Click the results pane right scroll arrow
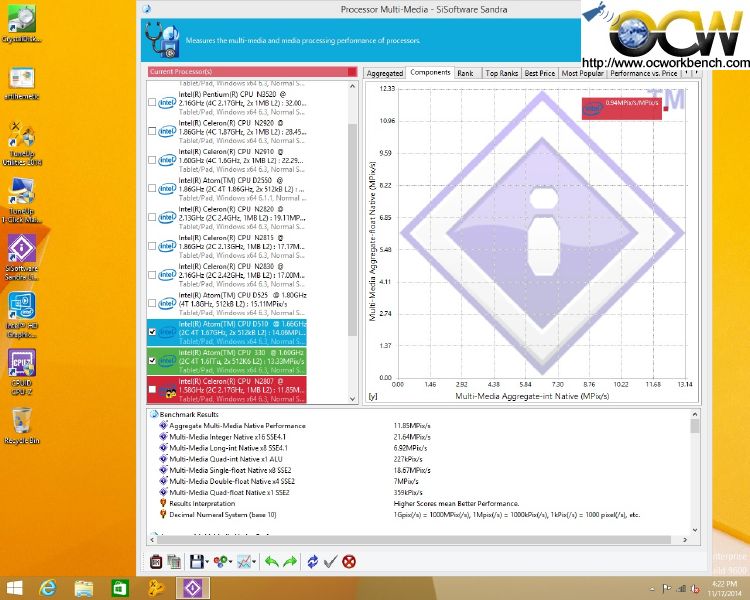Image resolution: width=750 pixels, height=600 pixels. 685,540
